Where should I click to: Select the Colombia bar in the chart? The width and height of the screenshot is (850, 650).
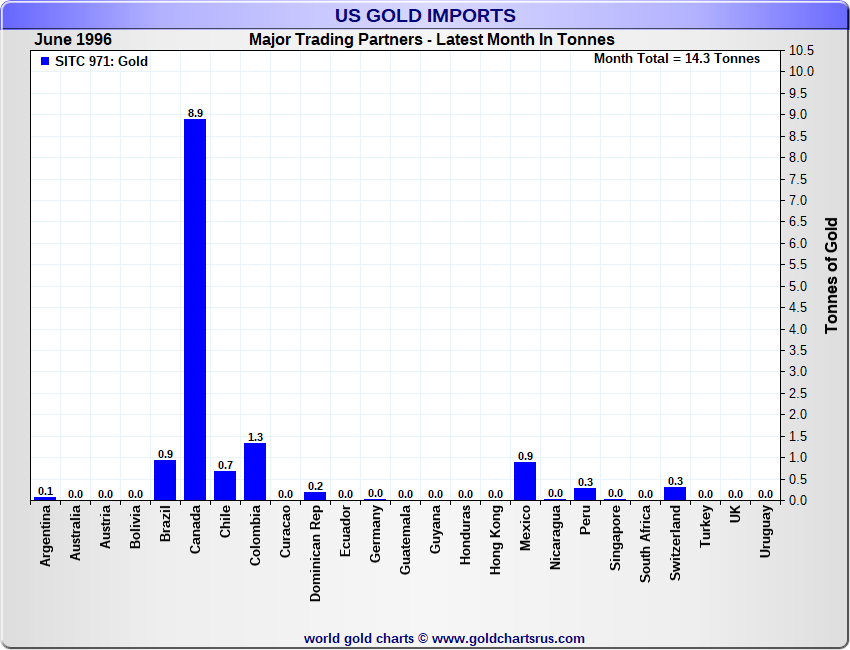coord(255,471)
